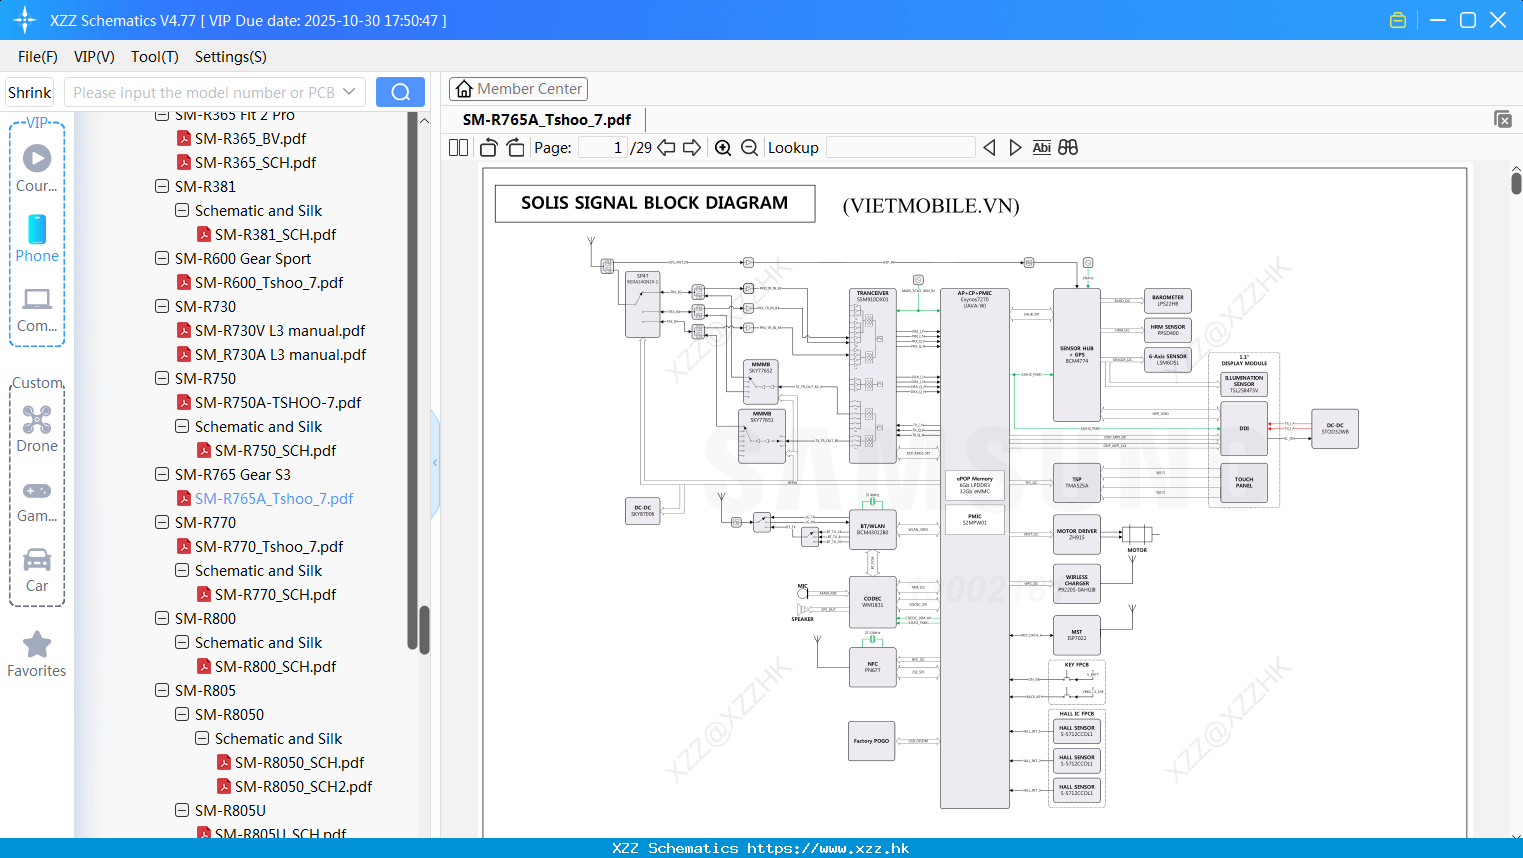Viewport: 1523px width, 858px height.
Task: Open SM-R8050_SCH.pdf file
Action: click(x=299, y=762)
